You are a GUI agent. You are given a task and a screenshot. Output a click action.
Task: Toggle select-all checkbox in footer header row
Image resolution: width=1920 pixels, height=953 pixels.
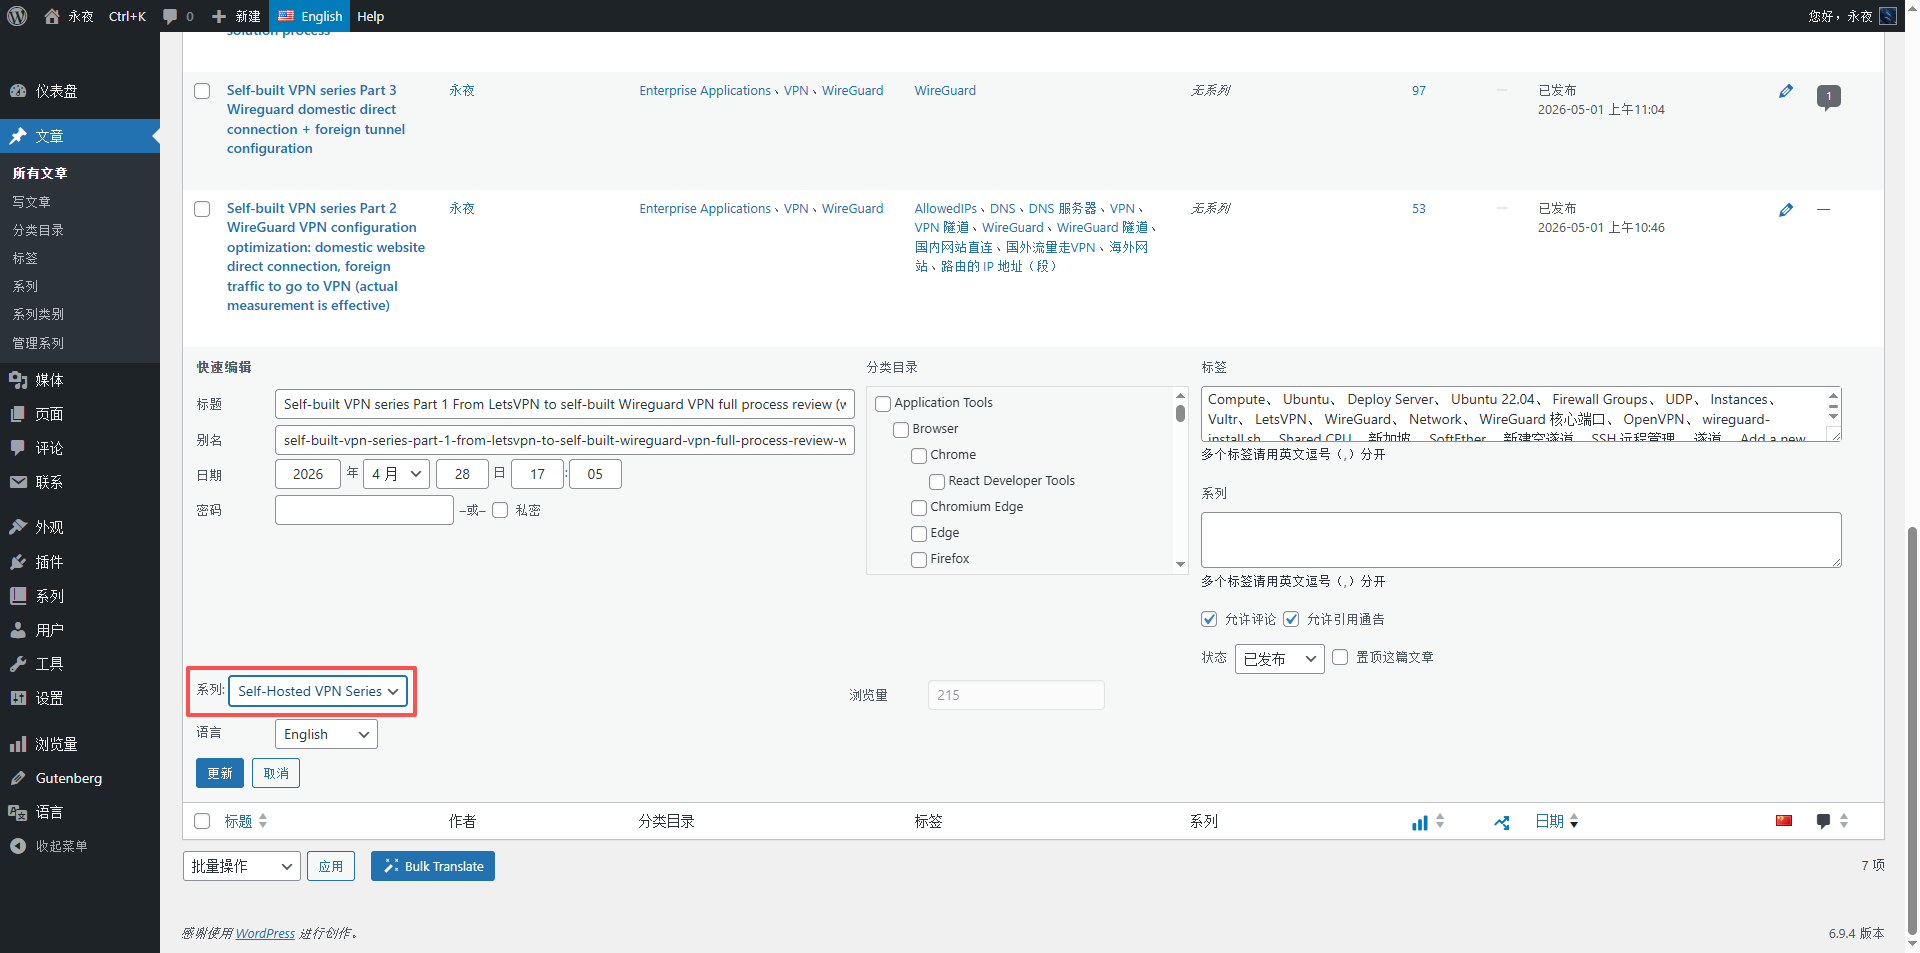coord(202,821)
